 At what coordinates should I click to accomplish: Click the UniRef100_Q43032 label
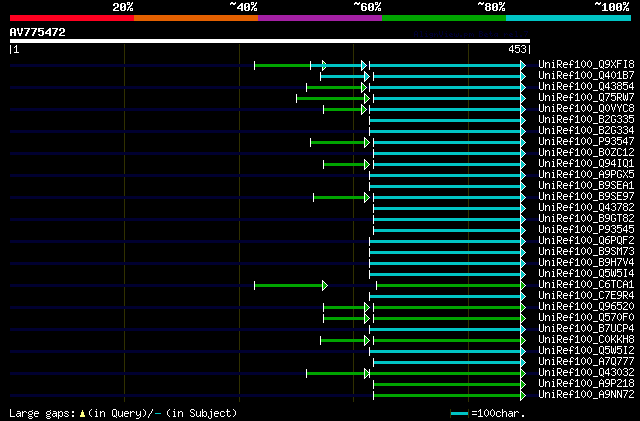point(586,373)
